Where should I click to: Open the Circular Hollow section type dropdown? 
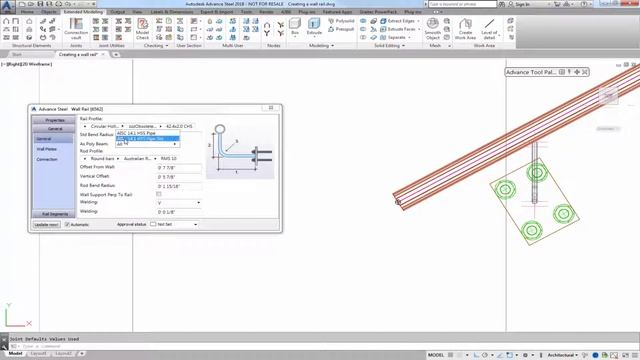pos(104,127)
